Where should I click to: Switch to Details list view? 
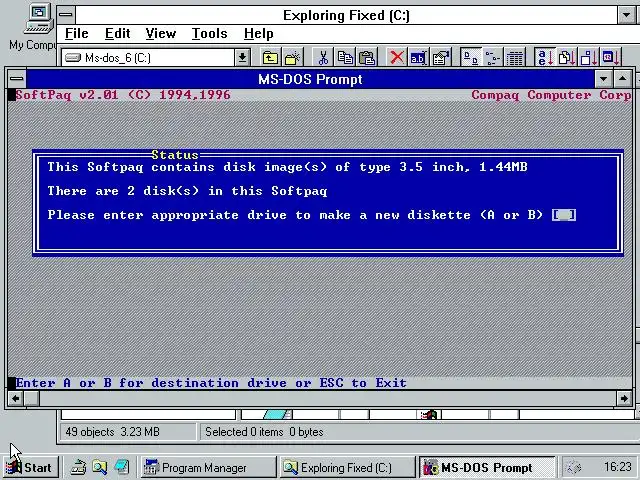coord(515,58)
